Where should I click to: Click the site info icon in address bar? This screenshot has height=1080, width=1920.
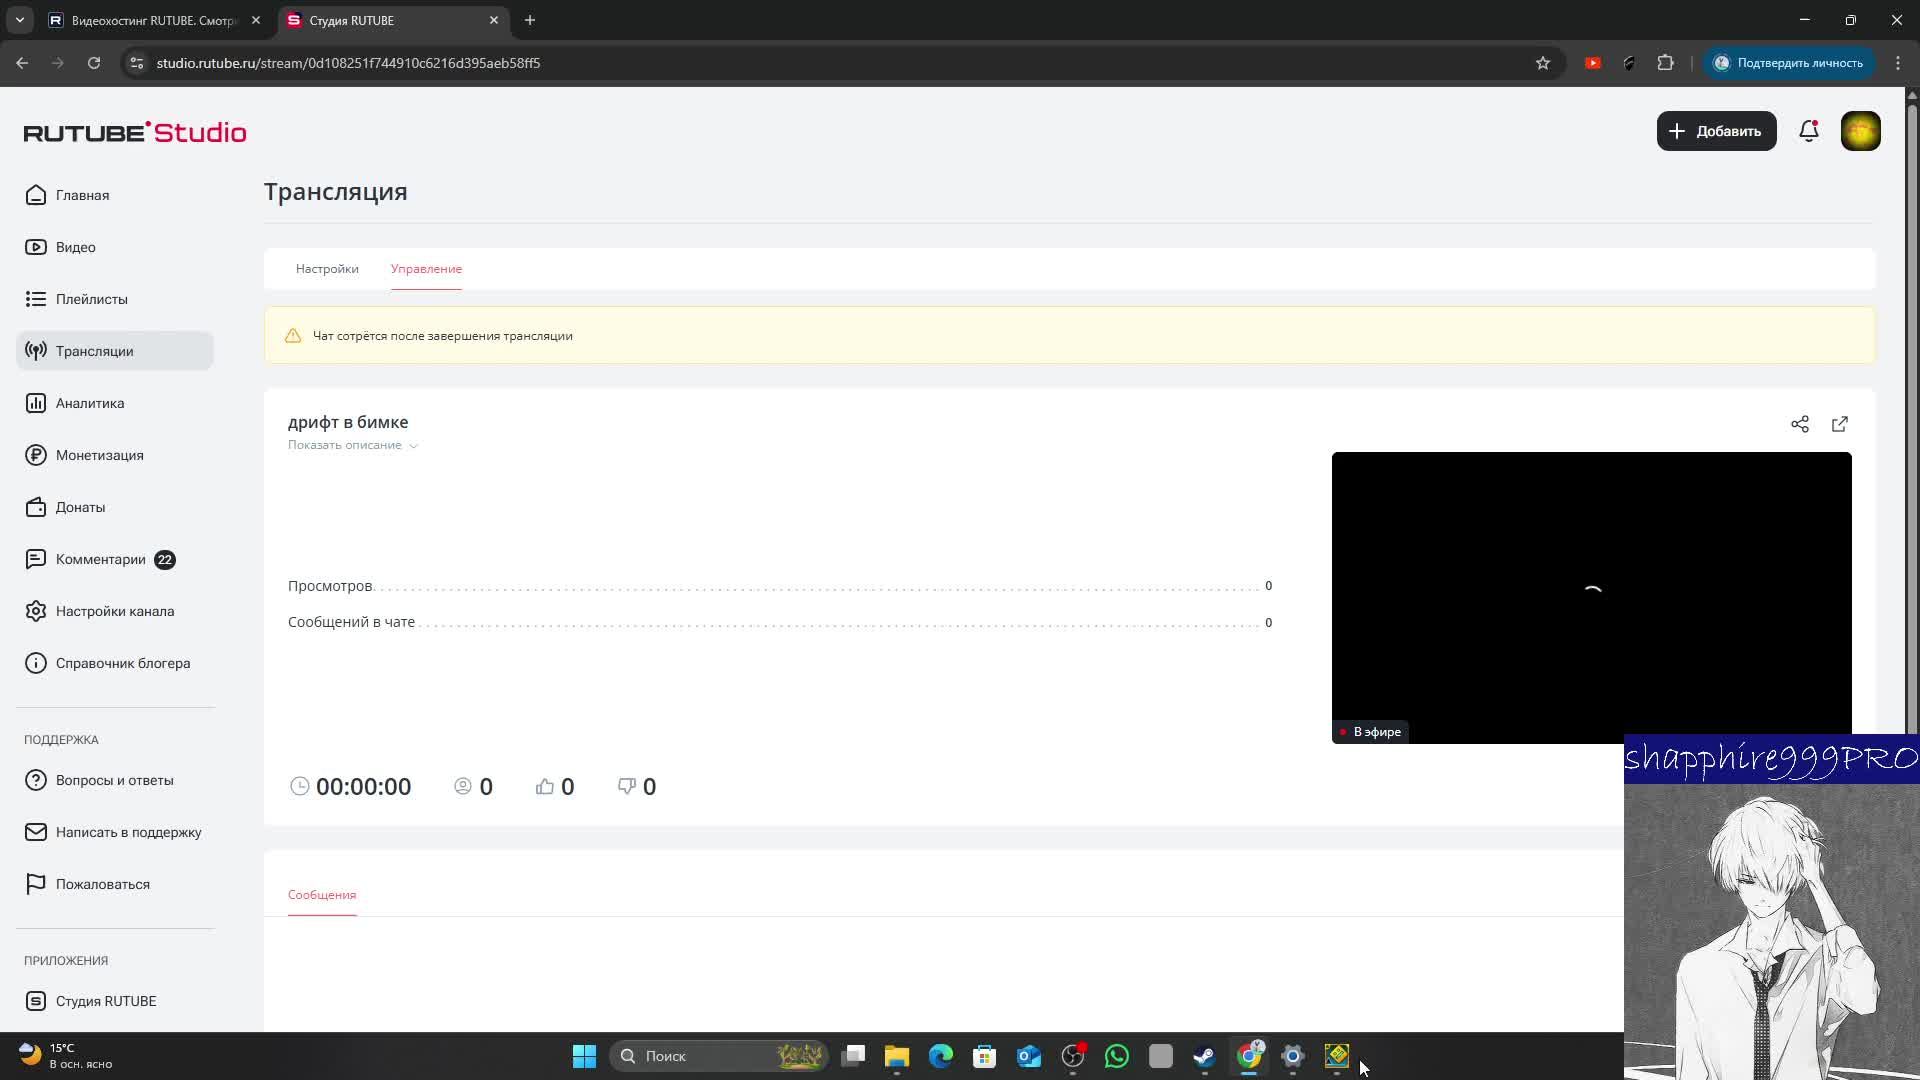coord(137,63)
